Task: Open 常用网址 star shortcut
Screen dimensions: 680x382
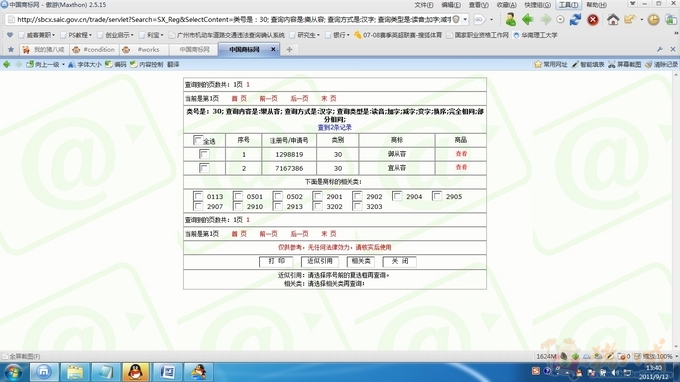Action: click(x=551, y=65)
